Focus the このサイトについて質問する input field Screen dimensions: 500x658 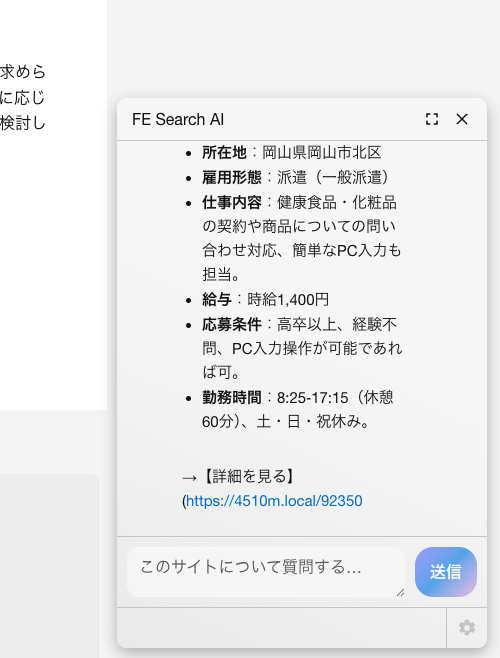(x=266, y=572)
